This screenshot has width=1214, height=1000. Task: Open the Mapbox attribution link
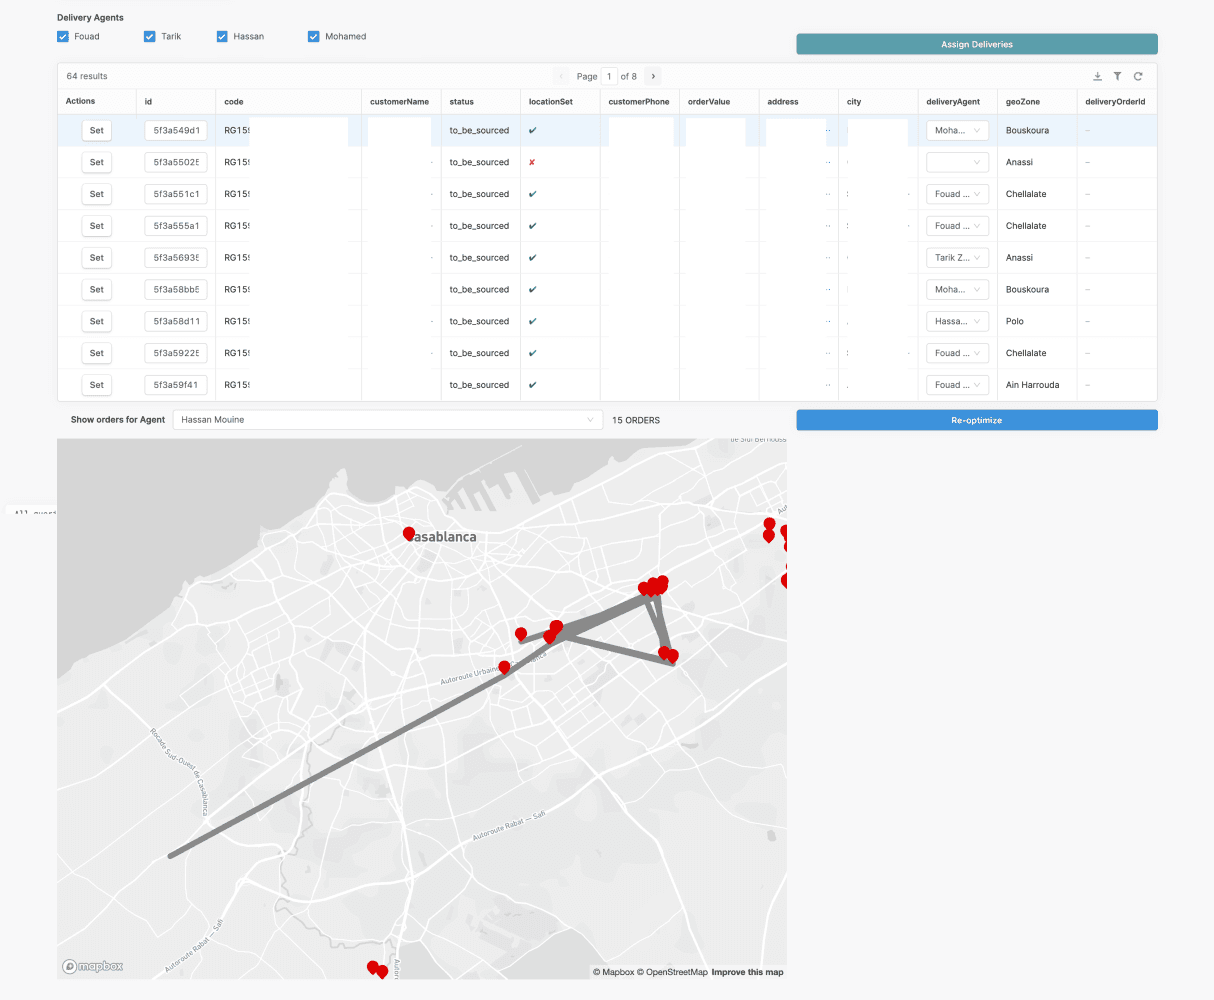[614, 972]
